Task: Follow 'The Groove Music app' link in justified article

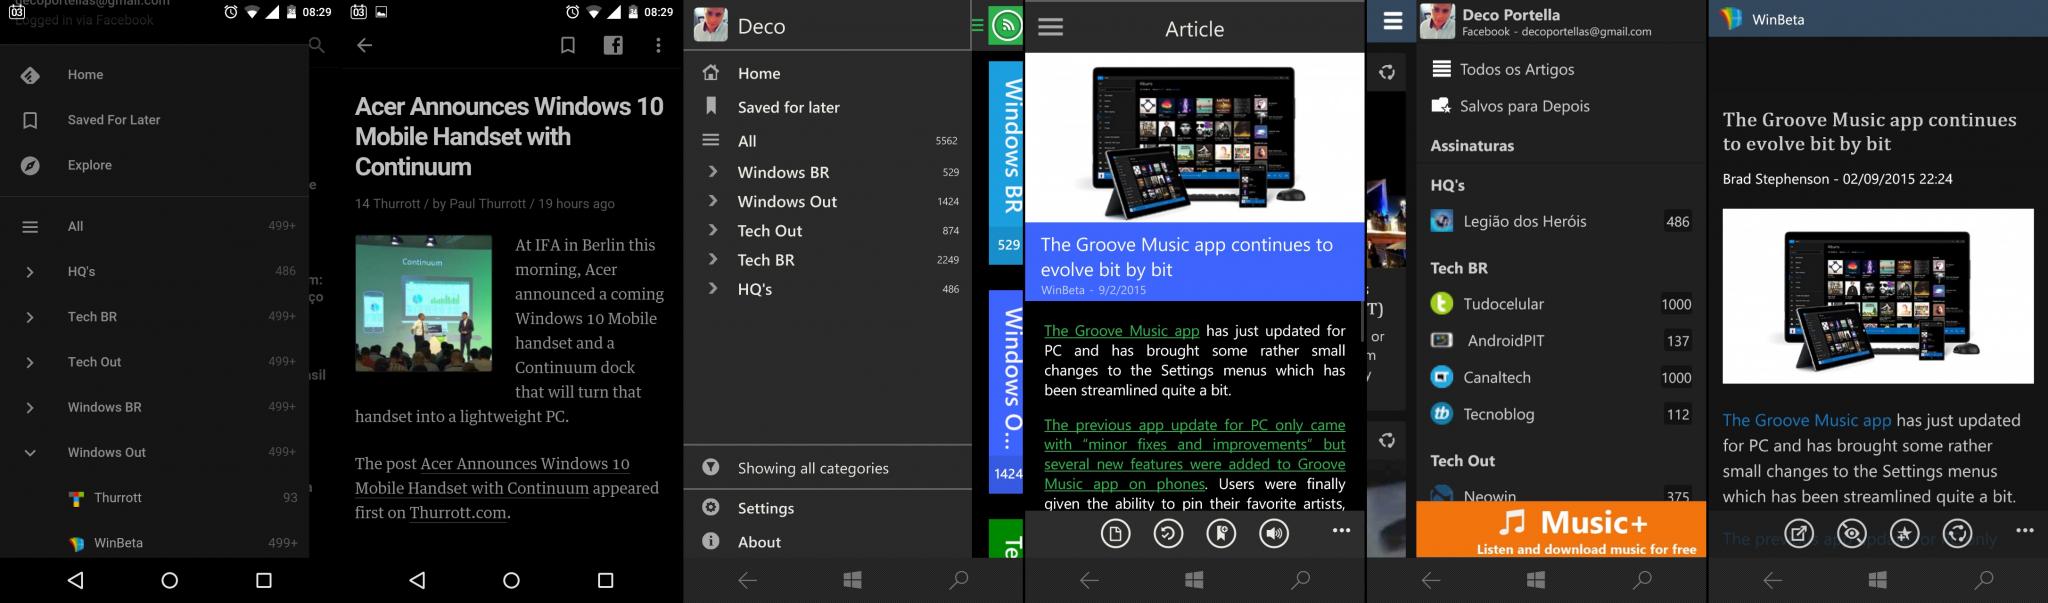Action: pyautogui.click(x=1121, y=331)
